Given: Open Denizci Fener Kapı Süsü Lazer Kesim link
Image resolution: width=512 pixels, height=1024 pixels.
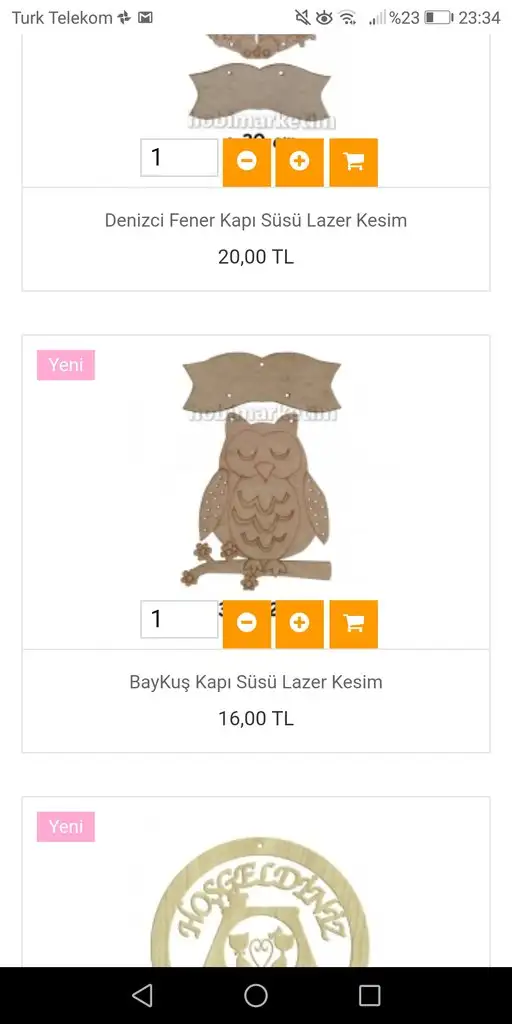Looking at the screenshot, I should click(256, 220).
